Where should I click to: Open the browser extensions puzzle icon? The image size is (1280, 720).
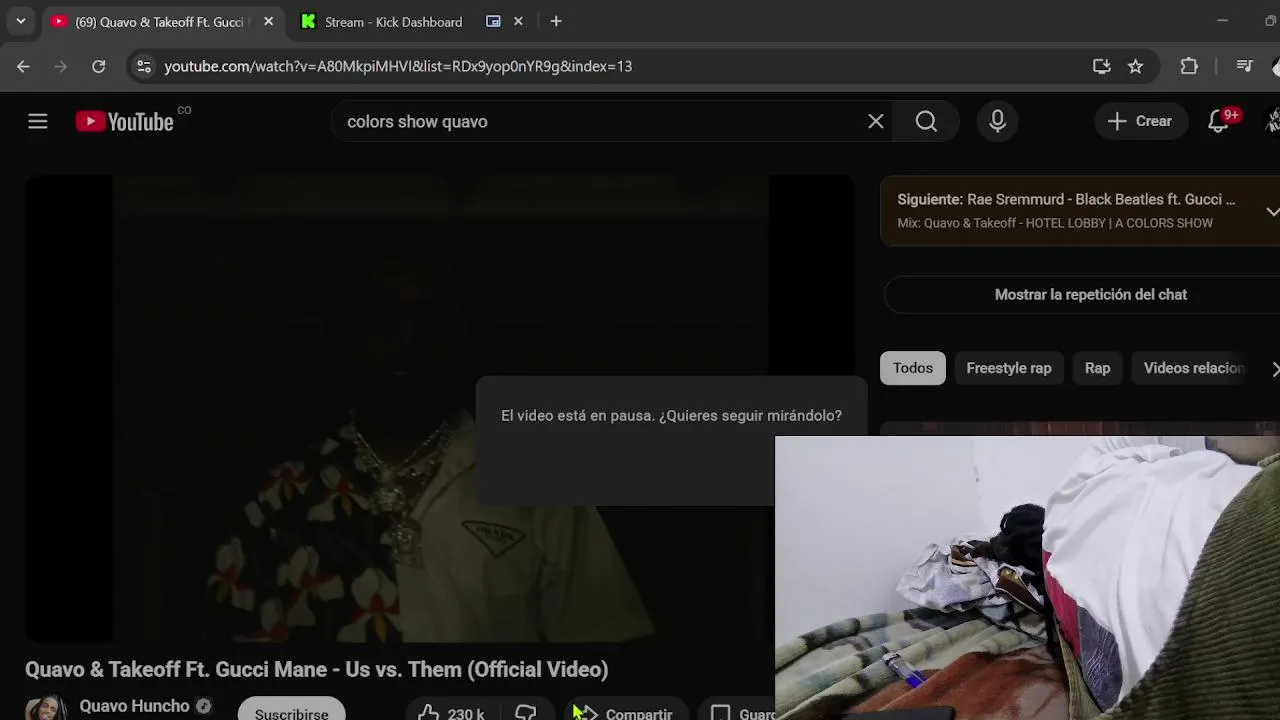click(1189, 66)
